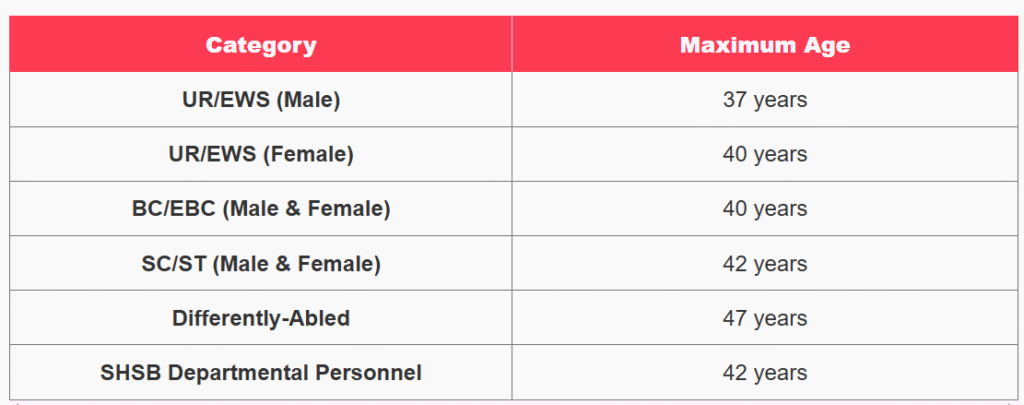Select the SHSB Departmental Personnel cell
Viewport: 1024px width, 405px height.
tap(261, 372)
